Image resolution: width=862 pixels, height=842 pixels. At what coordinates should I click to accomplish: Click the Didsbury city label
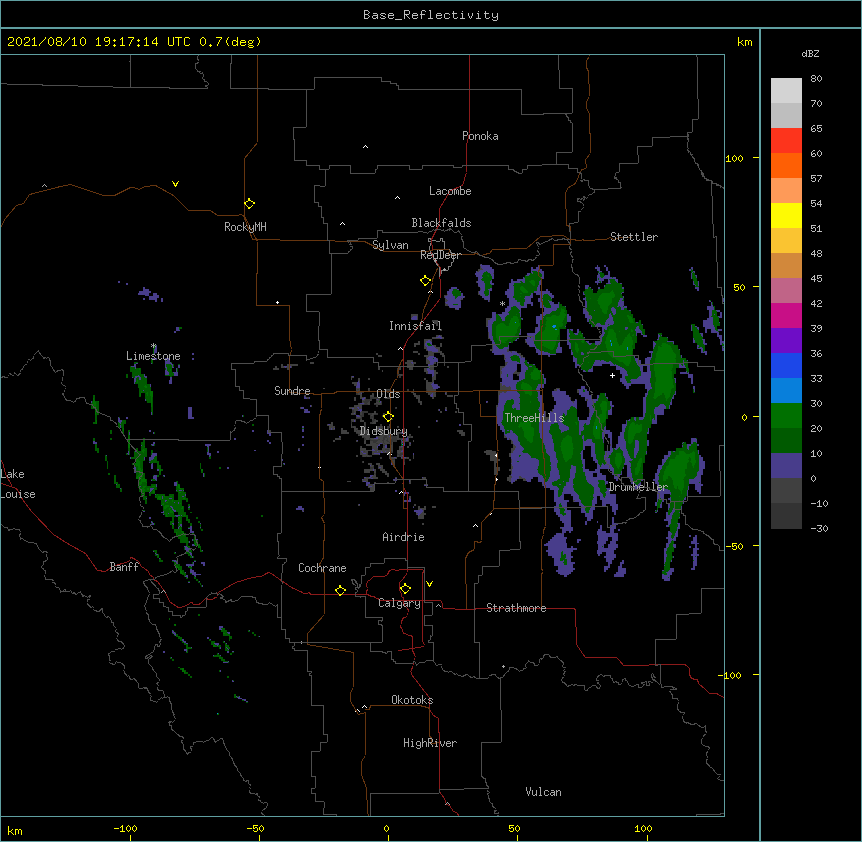(384, 431)
